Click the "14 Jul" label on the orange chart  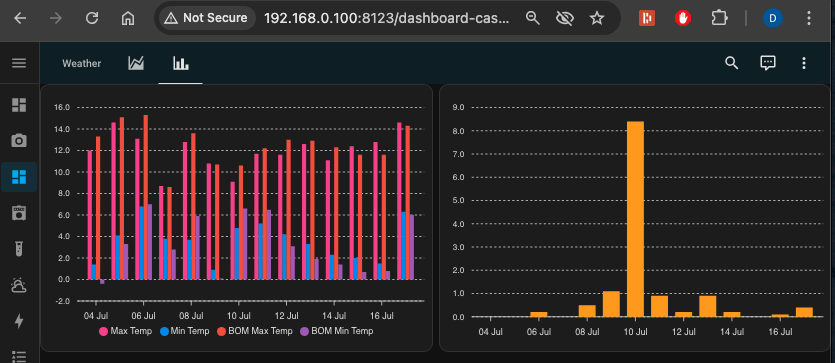point(732,332)
